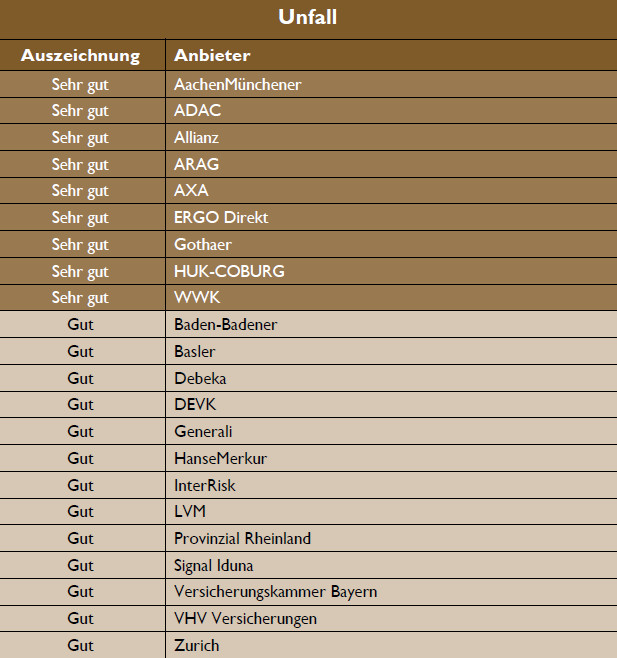Viewport: 617px width, 658px height.
Task: Select the Provinzial Rheinland entry
Action: (x=242, y=538)
